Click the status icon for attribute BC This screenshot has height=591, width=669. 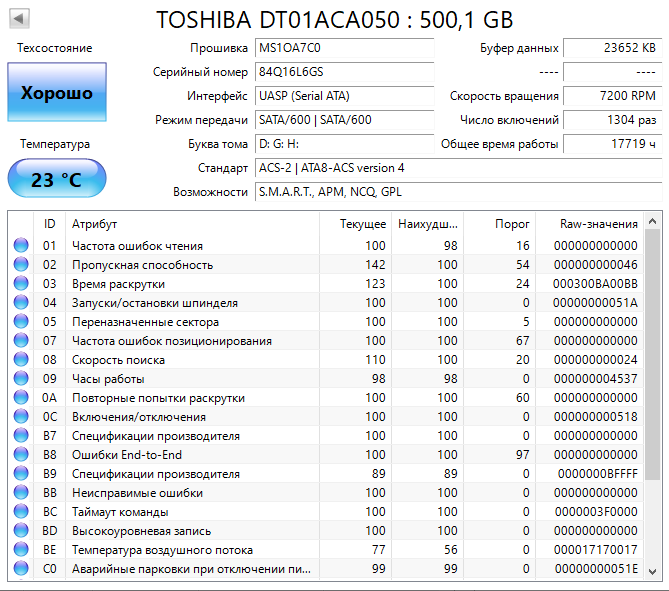pos(21,511)
